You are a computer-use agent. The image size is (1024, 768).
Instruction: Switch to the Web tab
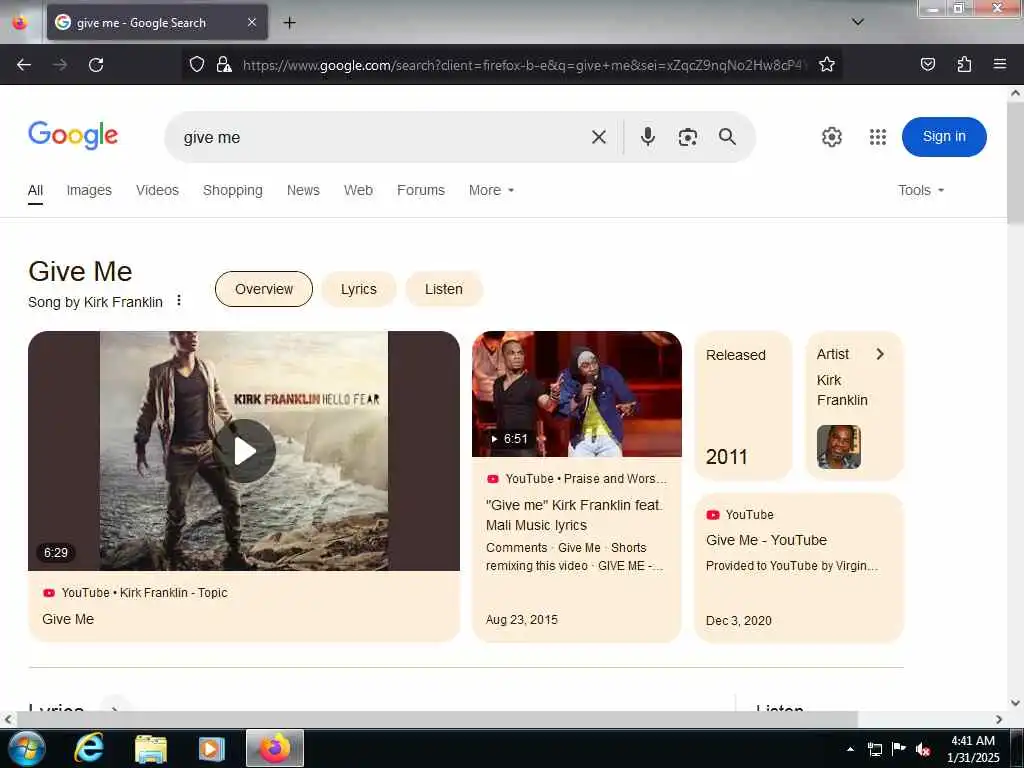[x=358, y=190]
